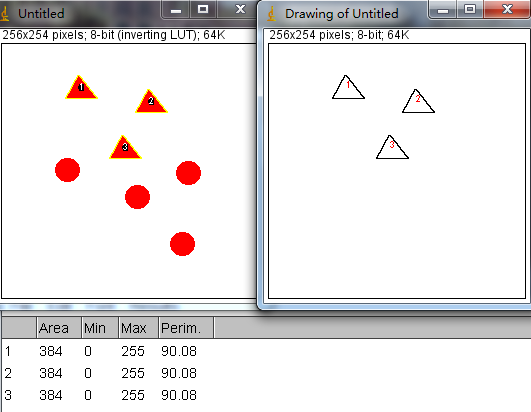Click outlined triangle 3 in Drawing window

392,149
